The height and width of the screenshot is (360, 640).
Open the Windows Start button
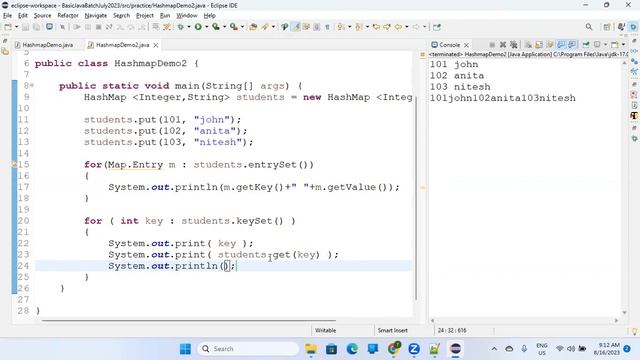[x=185, y=349]
